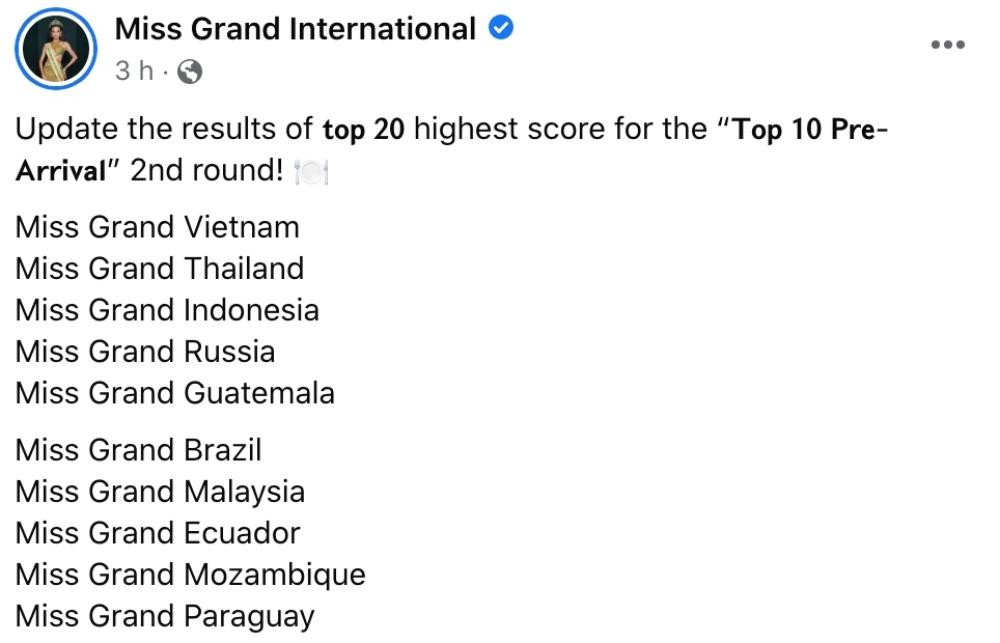The image size is (1000, 643).
Task: Click the "Miss Grand Paraguay" entry
Action: pos(165,616)
